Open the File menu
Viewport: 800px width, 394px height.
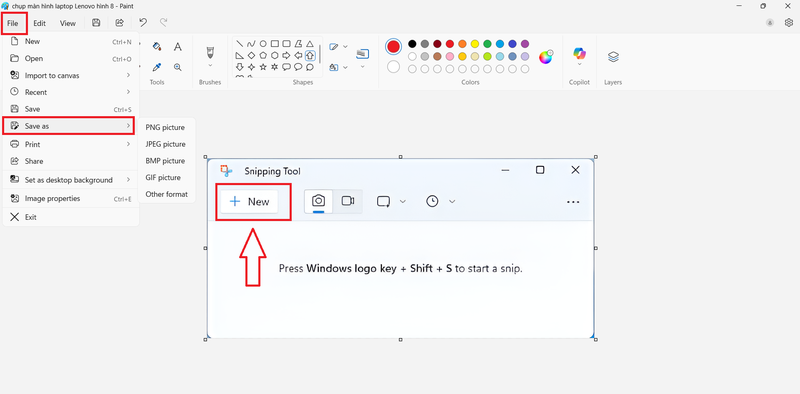(13, 23)
